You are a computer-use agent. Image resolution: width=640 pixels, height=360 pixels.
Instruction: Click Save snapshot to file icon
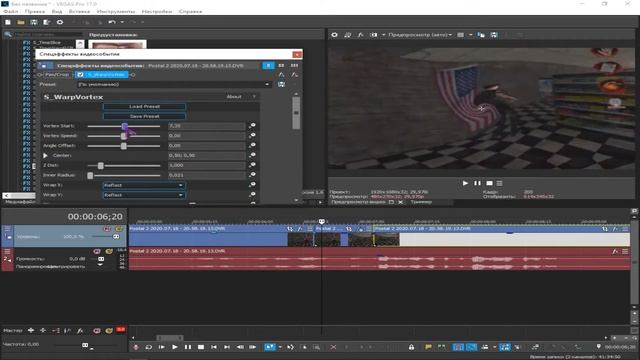coord(494,35)
